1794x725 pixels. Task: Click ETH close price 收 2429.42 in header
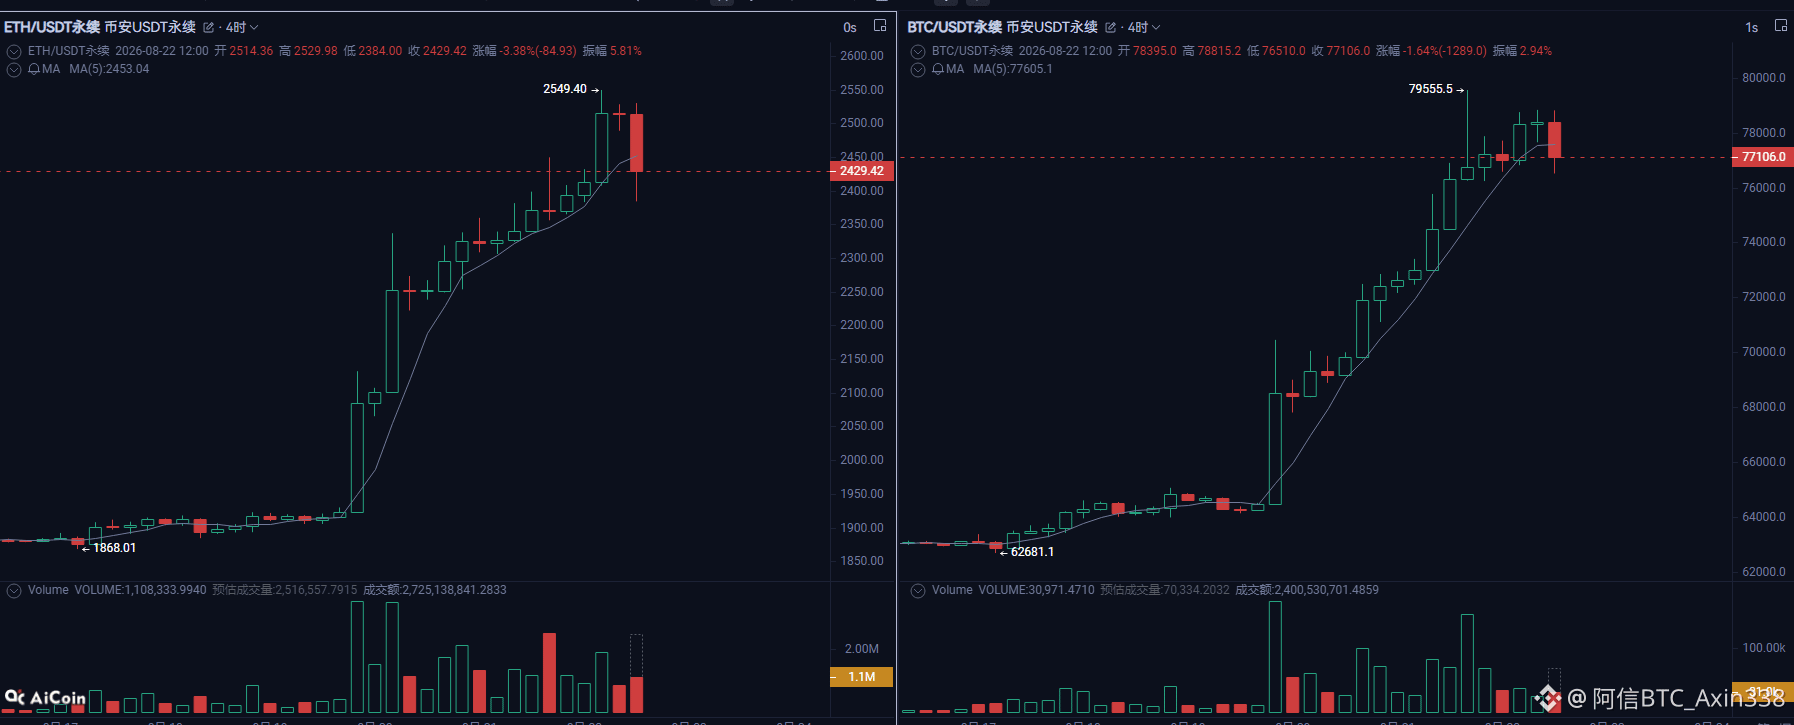(437, 51)
